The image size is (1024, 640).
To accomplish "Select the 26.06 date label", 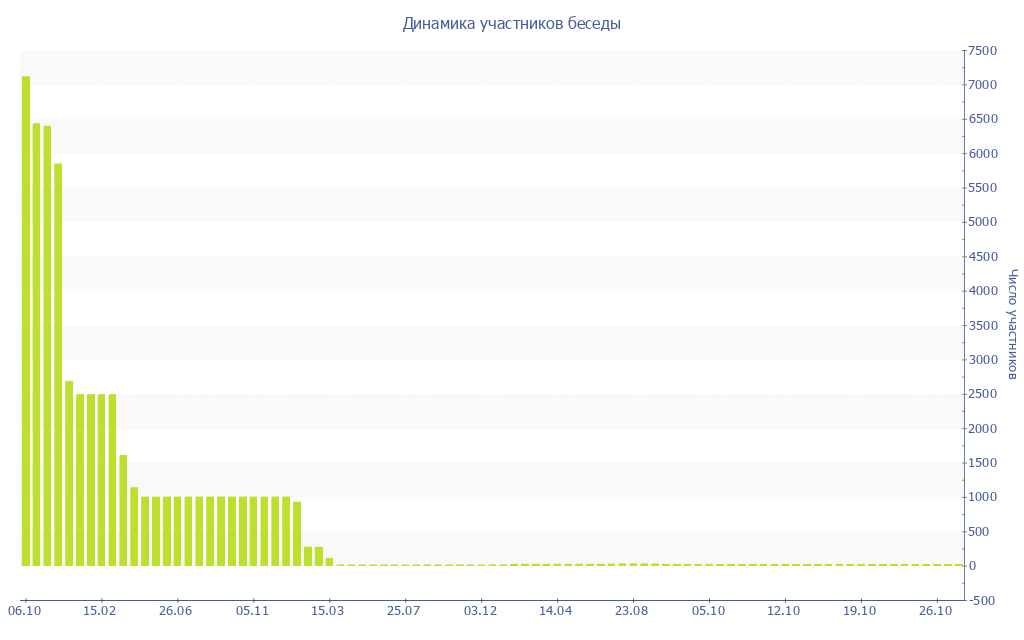I will [176, 610].
